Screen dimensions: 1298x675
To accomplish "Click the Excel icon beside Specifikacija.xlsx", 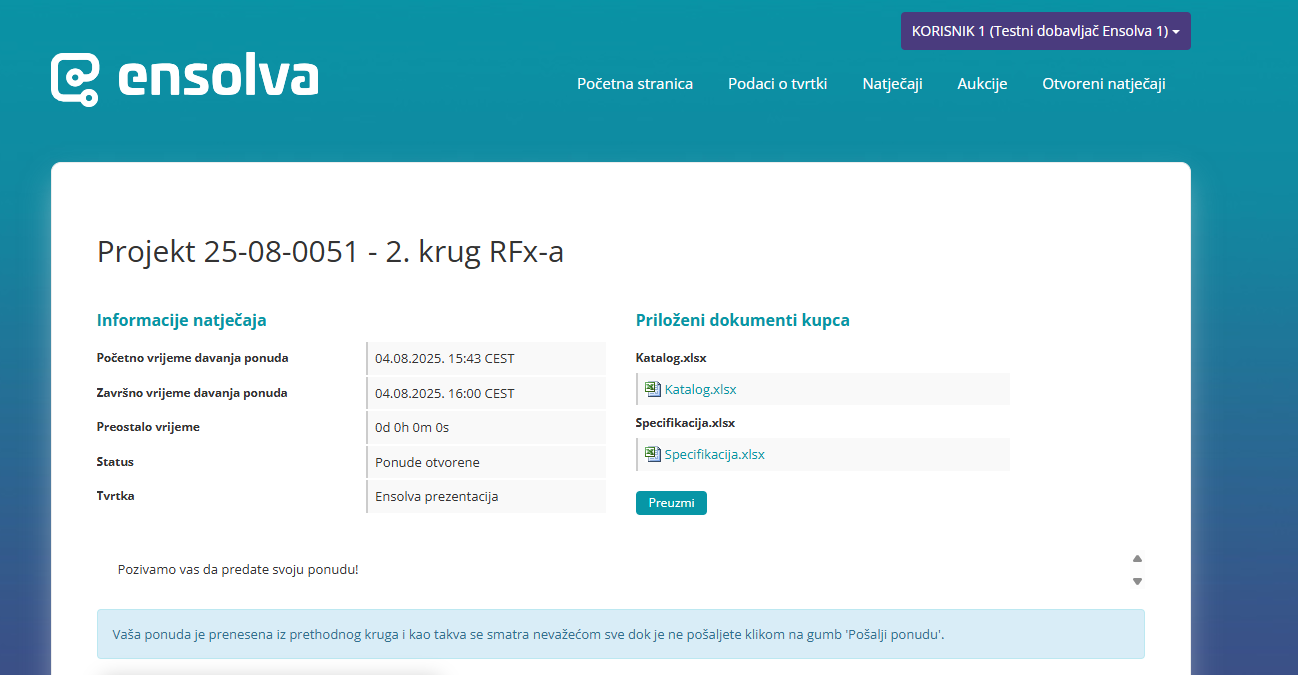I will pos(653,454).
